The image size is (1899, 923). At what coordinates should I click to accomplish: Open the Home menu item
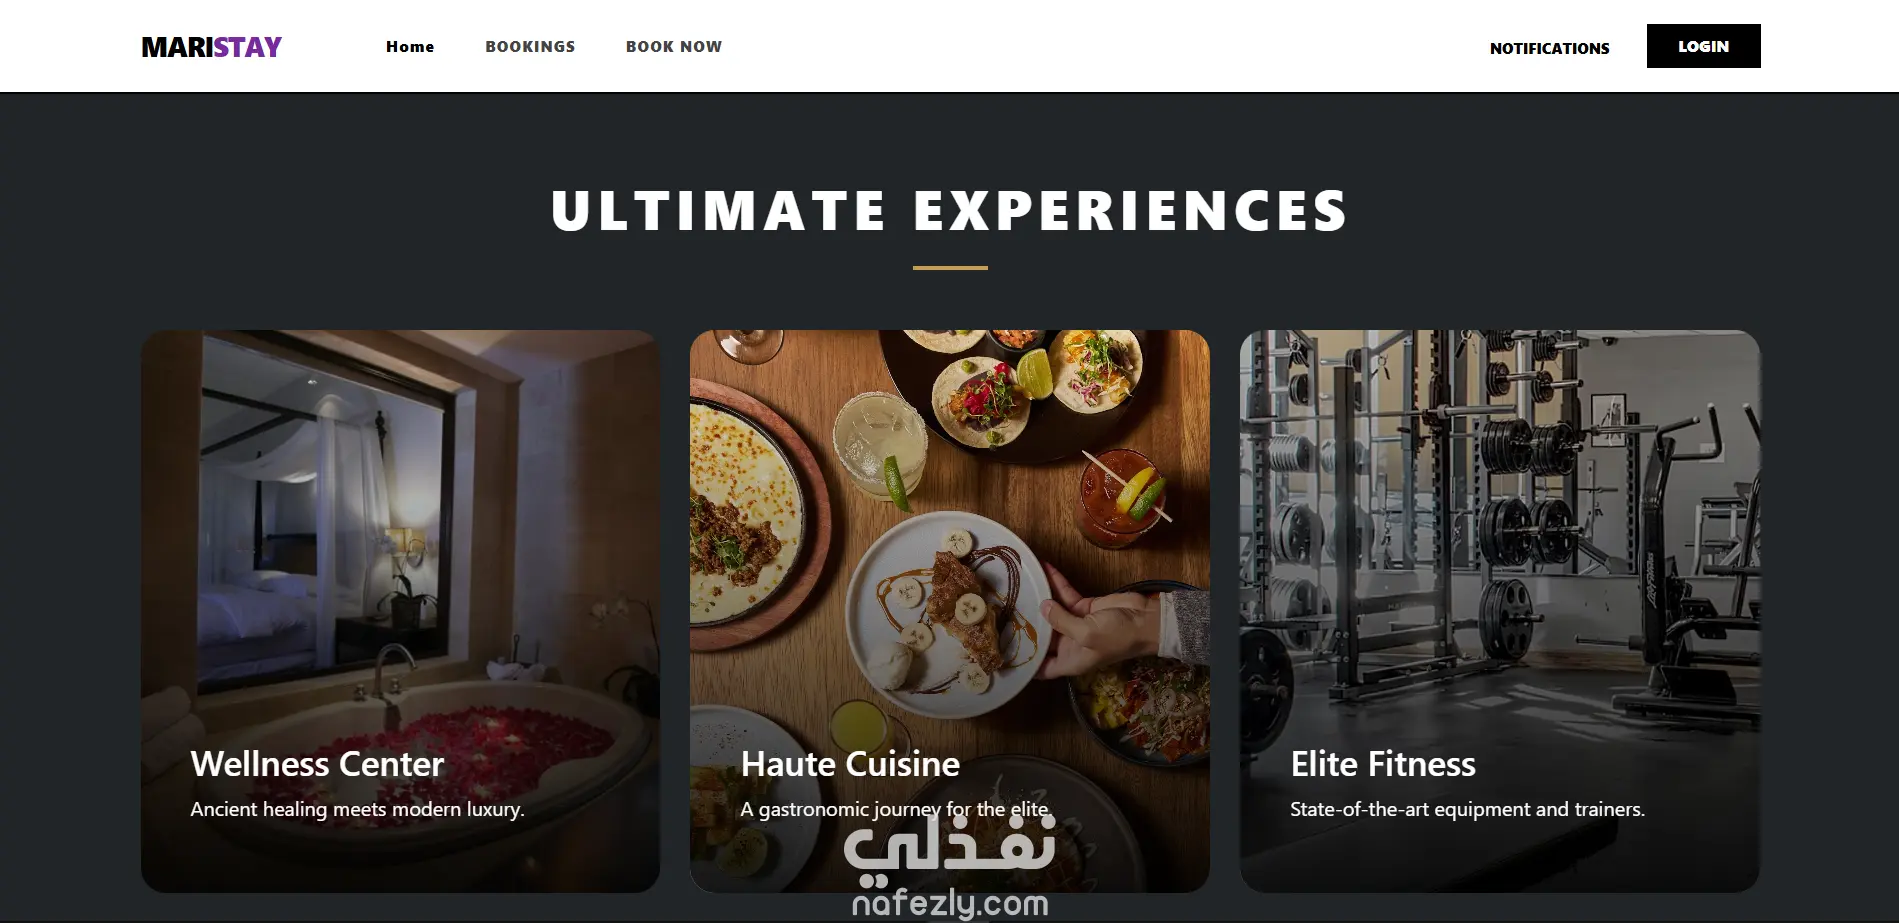tap(410, 47)
